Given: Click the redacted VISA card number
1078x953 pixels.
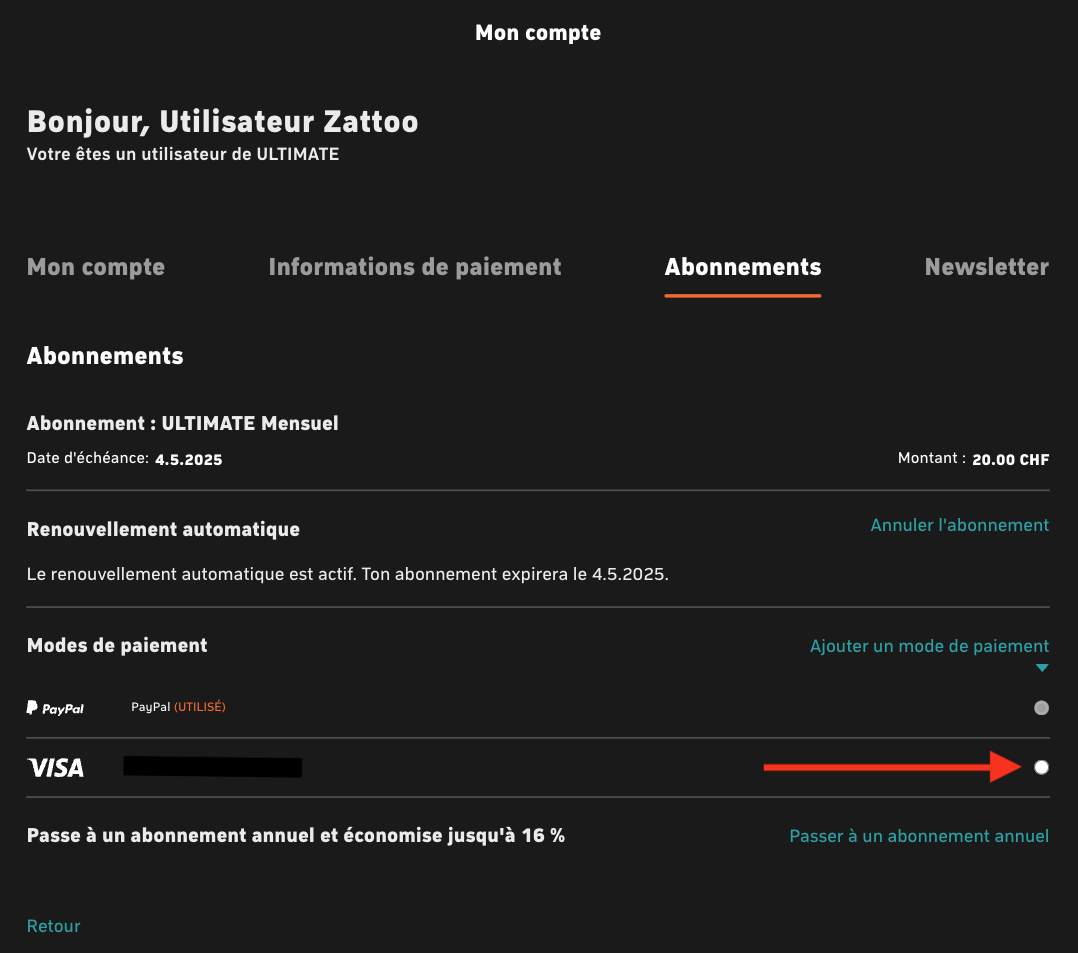Looking at the screenshot, I should [212, 767].
